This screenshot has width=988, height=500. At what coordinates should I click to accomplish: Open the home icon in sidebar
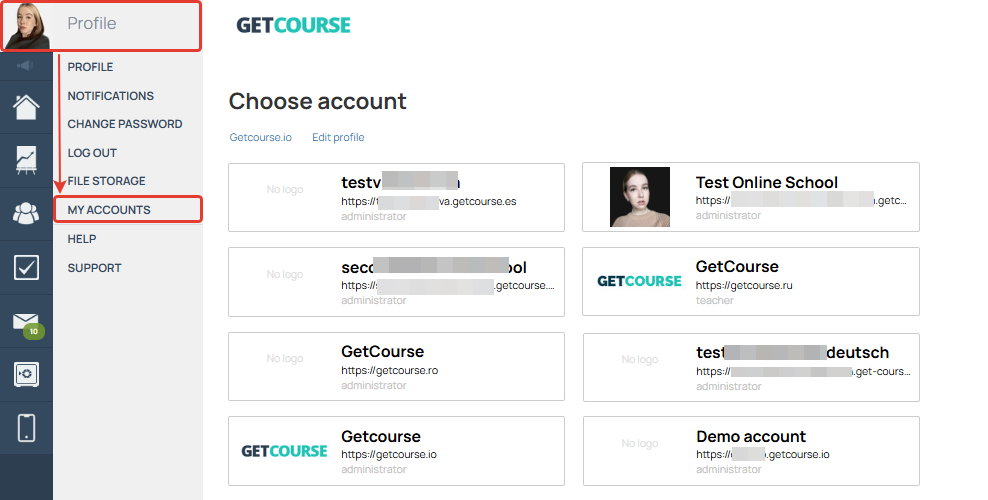[26, 107]
